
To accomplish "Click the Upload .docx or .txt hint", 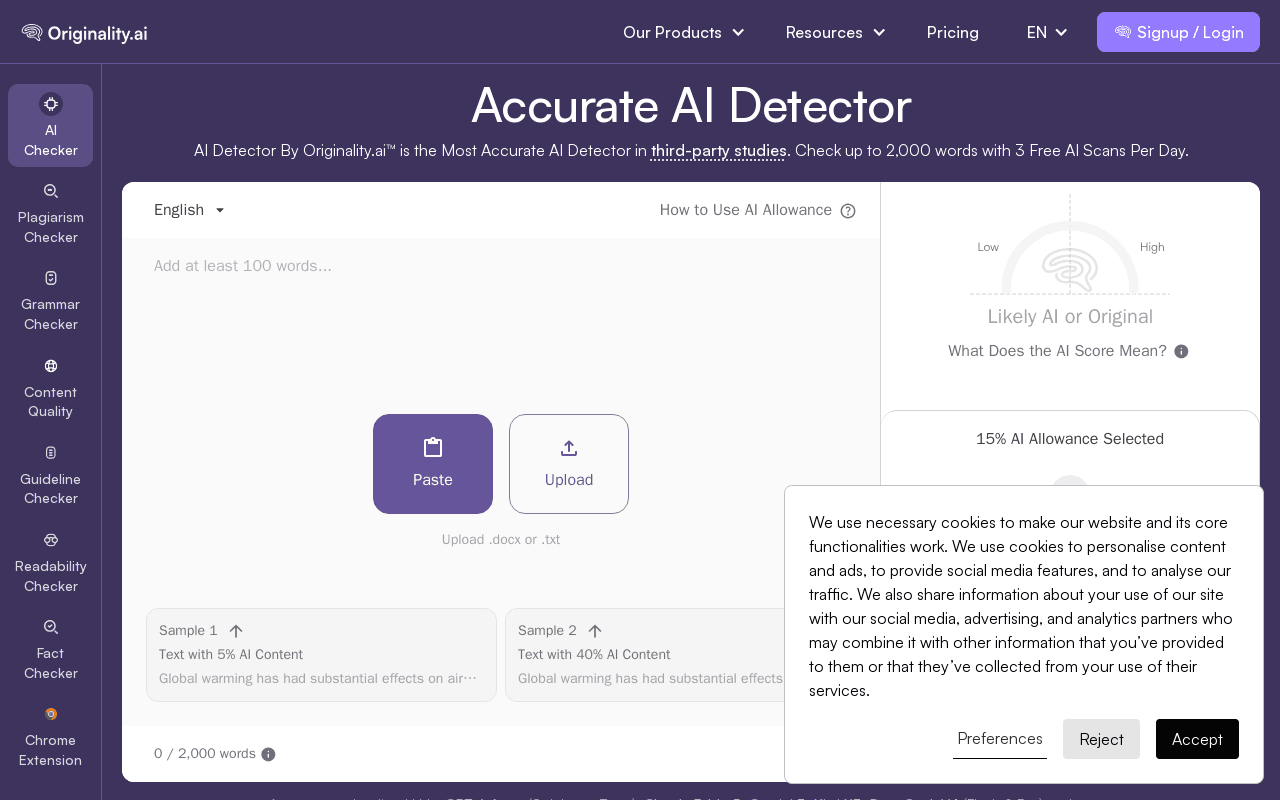I will coord(501,540).
